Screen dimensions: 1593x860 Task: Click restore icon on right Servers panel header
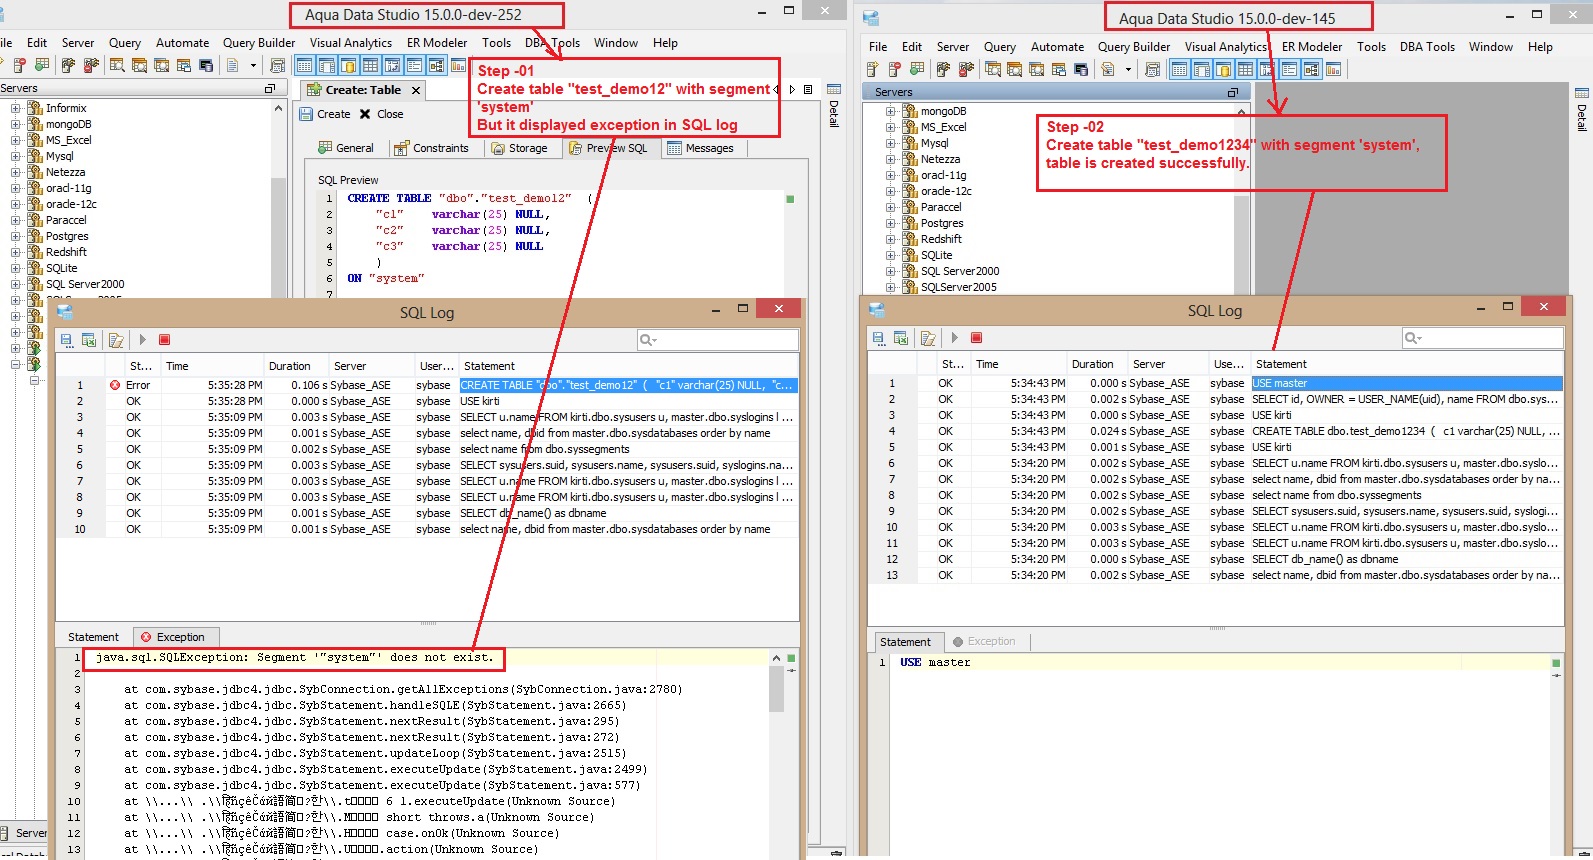[x=1233, y=92]
